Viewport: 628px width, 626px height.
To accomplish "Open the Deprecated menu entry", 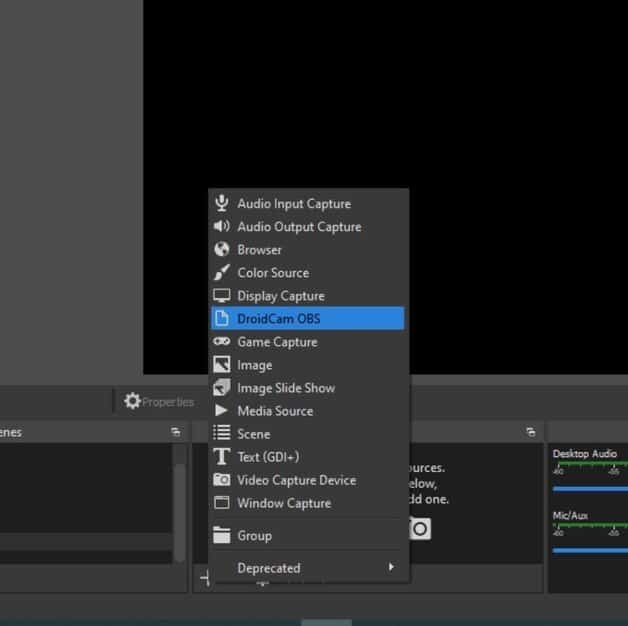I will (x=308, y=568).
